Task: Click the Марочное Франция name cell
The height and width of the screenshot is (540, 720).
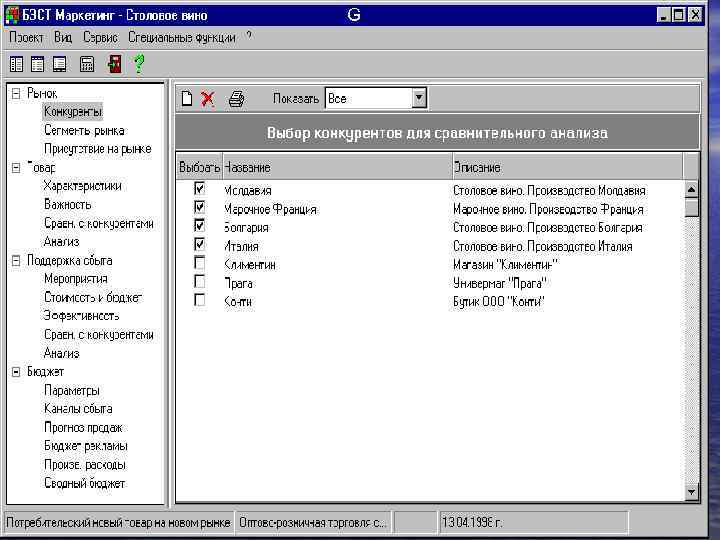Action: coord(270,209)
